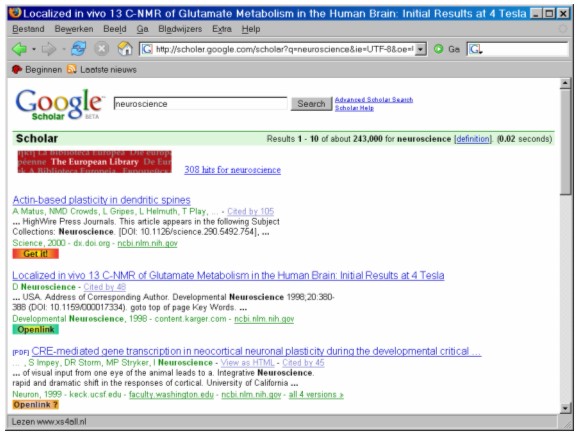
Task: Open the Scholar Help link
Action: click(354, 108)
